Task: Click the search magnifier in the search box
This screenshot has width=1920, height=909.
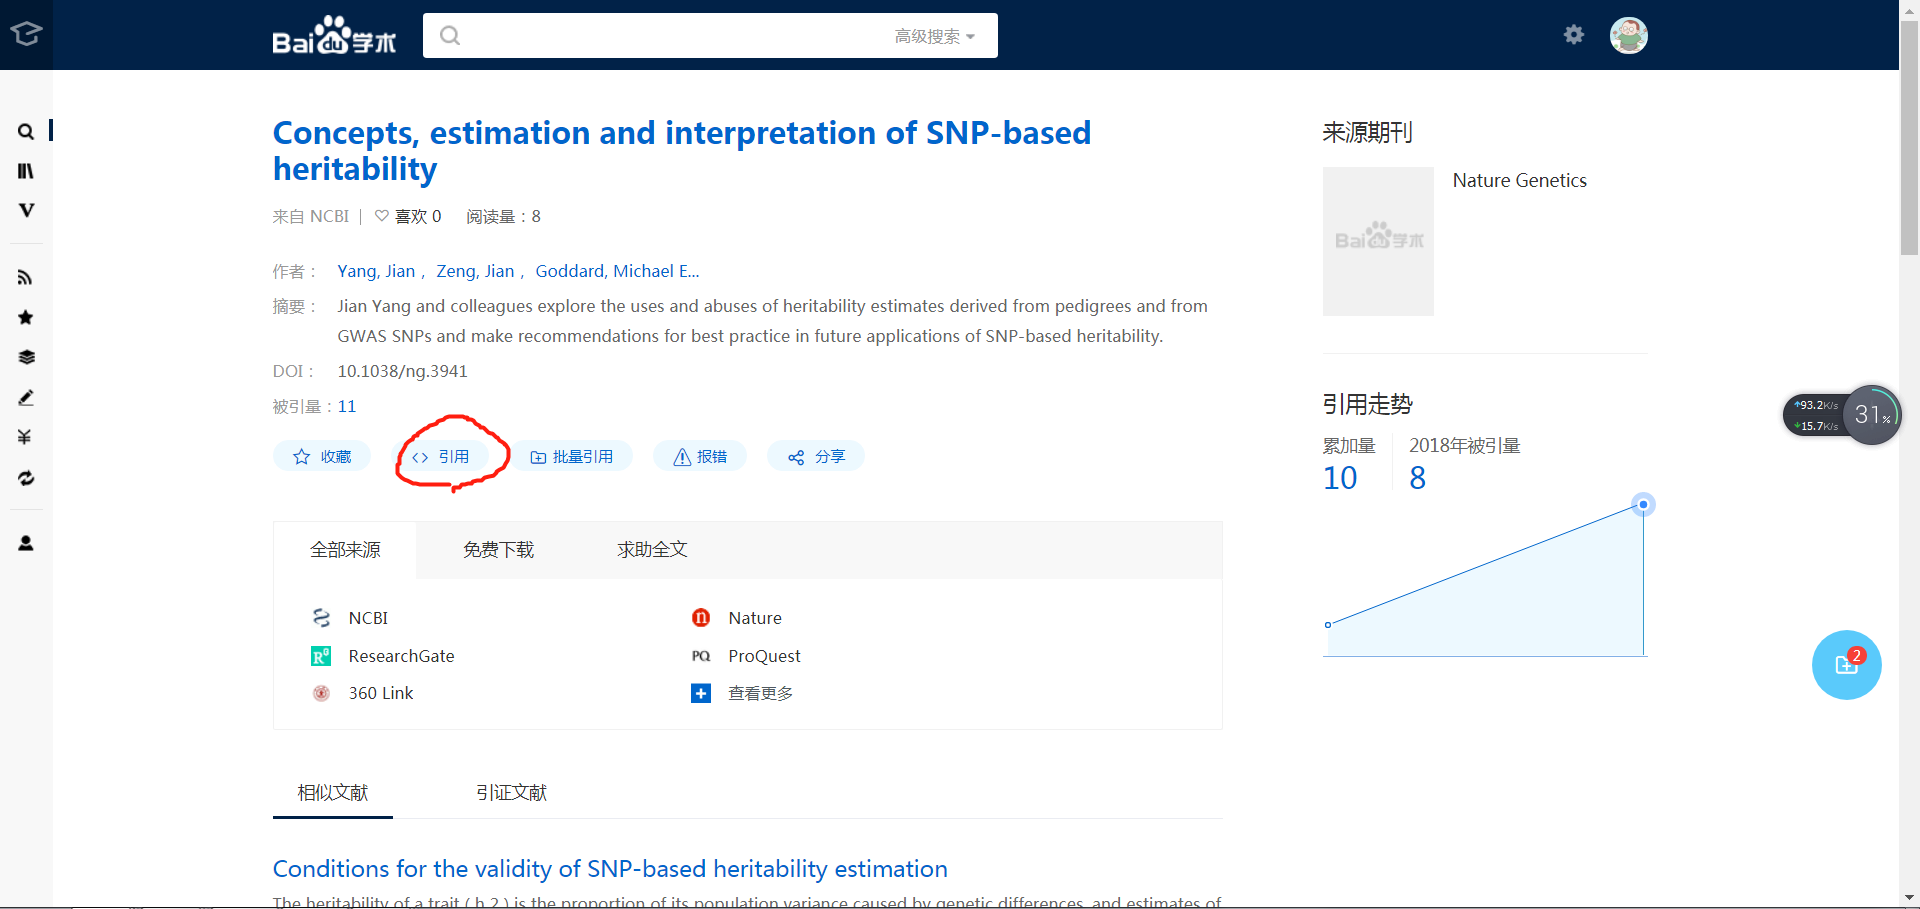Action: [450, 36]
